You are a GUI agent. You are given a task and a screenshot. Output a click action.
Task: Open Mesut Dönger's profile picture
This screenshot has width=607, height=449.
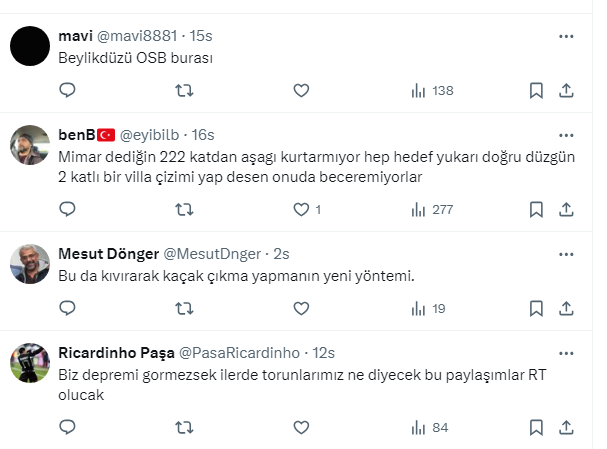(30, 263)
